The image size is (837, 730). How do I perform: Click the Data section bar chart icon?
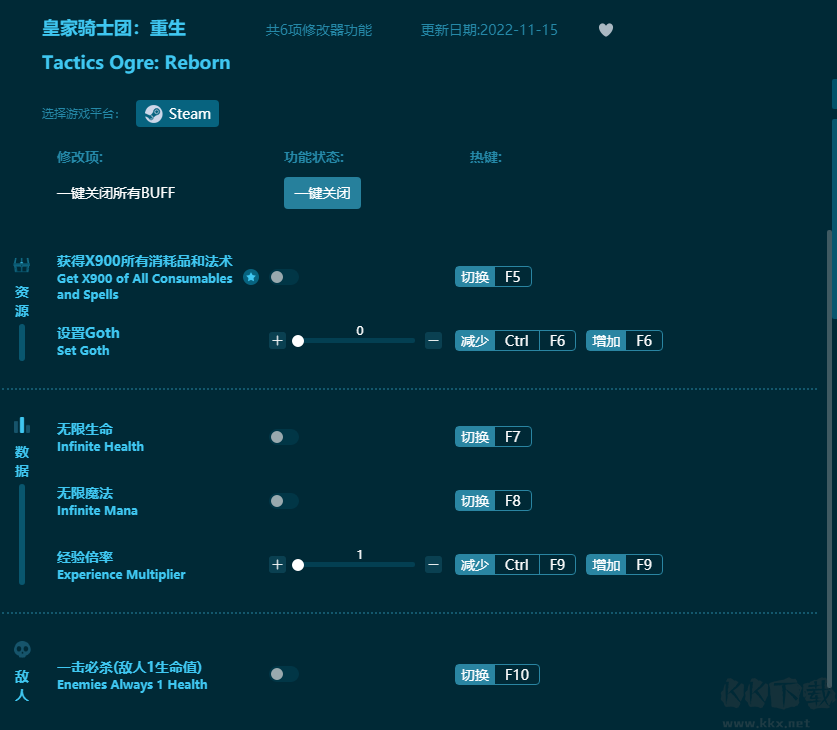(21, 425)
